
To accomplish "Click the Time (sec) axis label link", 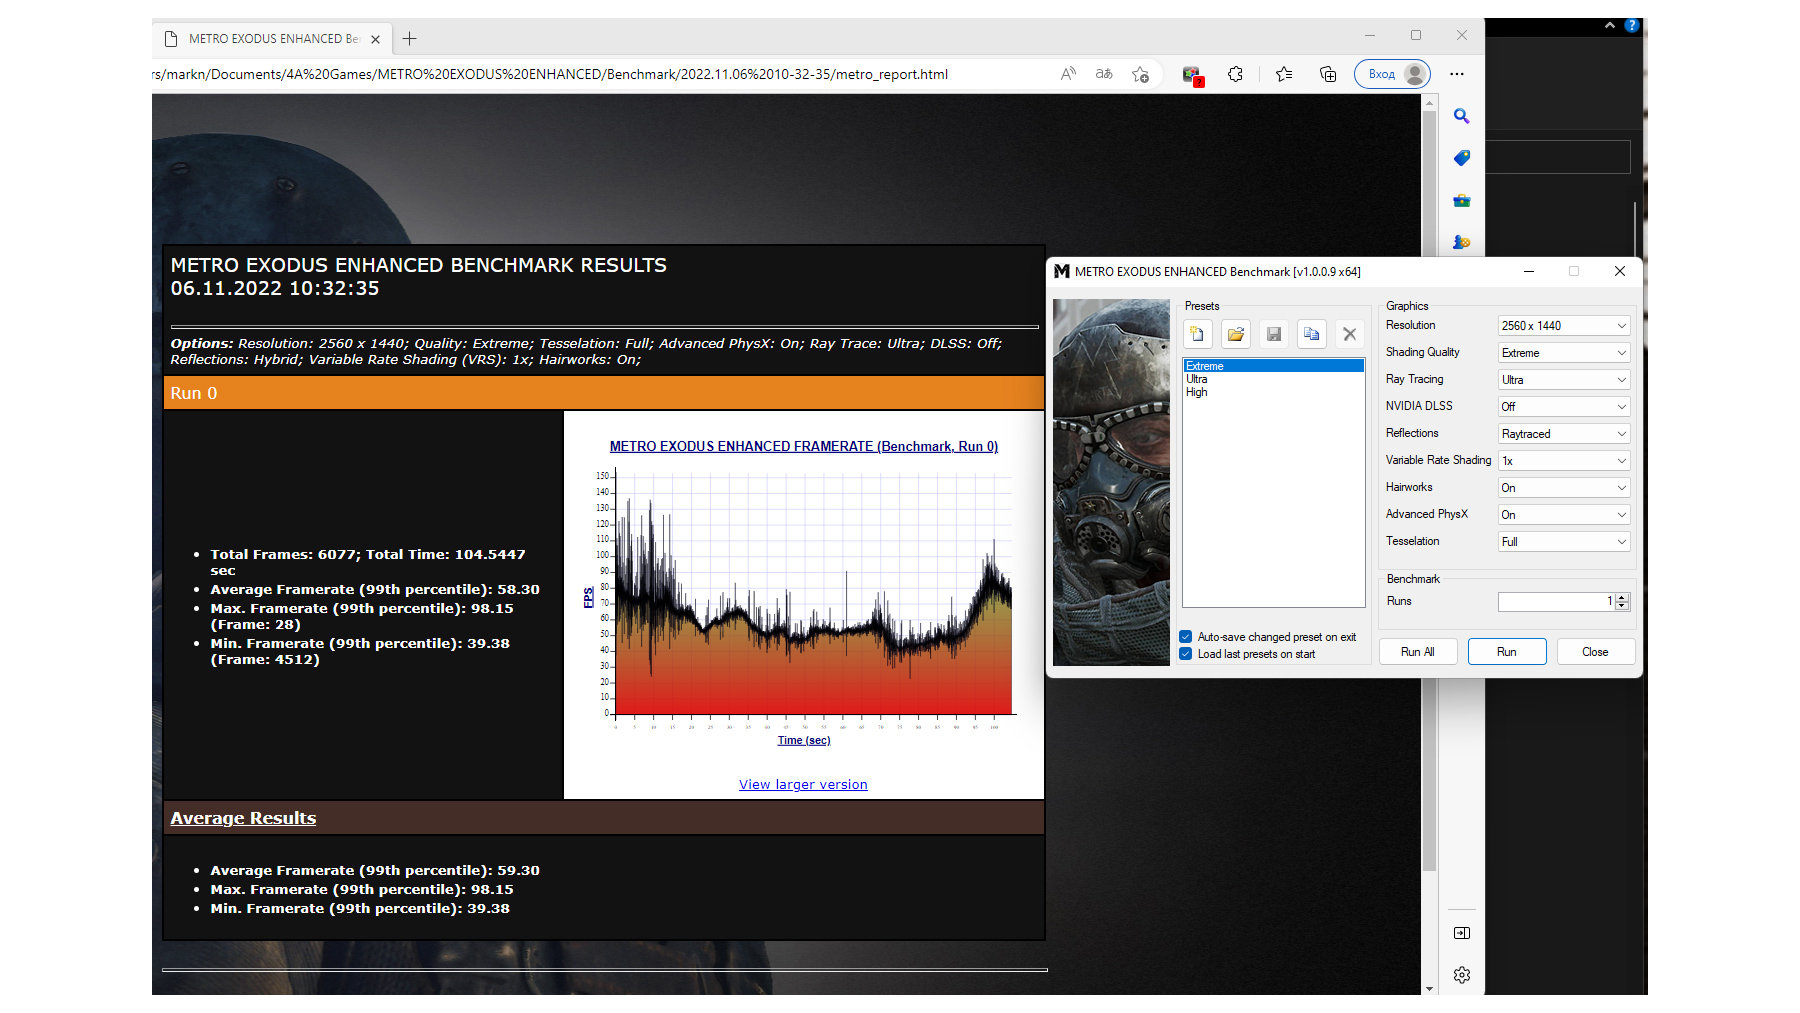I will click(804, 741).
